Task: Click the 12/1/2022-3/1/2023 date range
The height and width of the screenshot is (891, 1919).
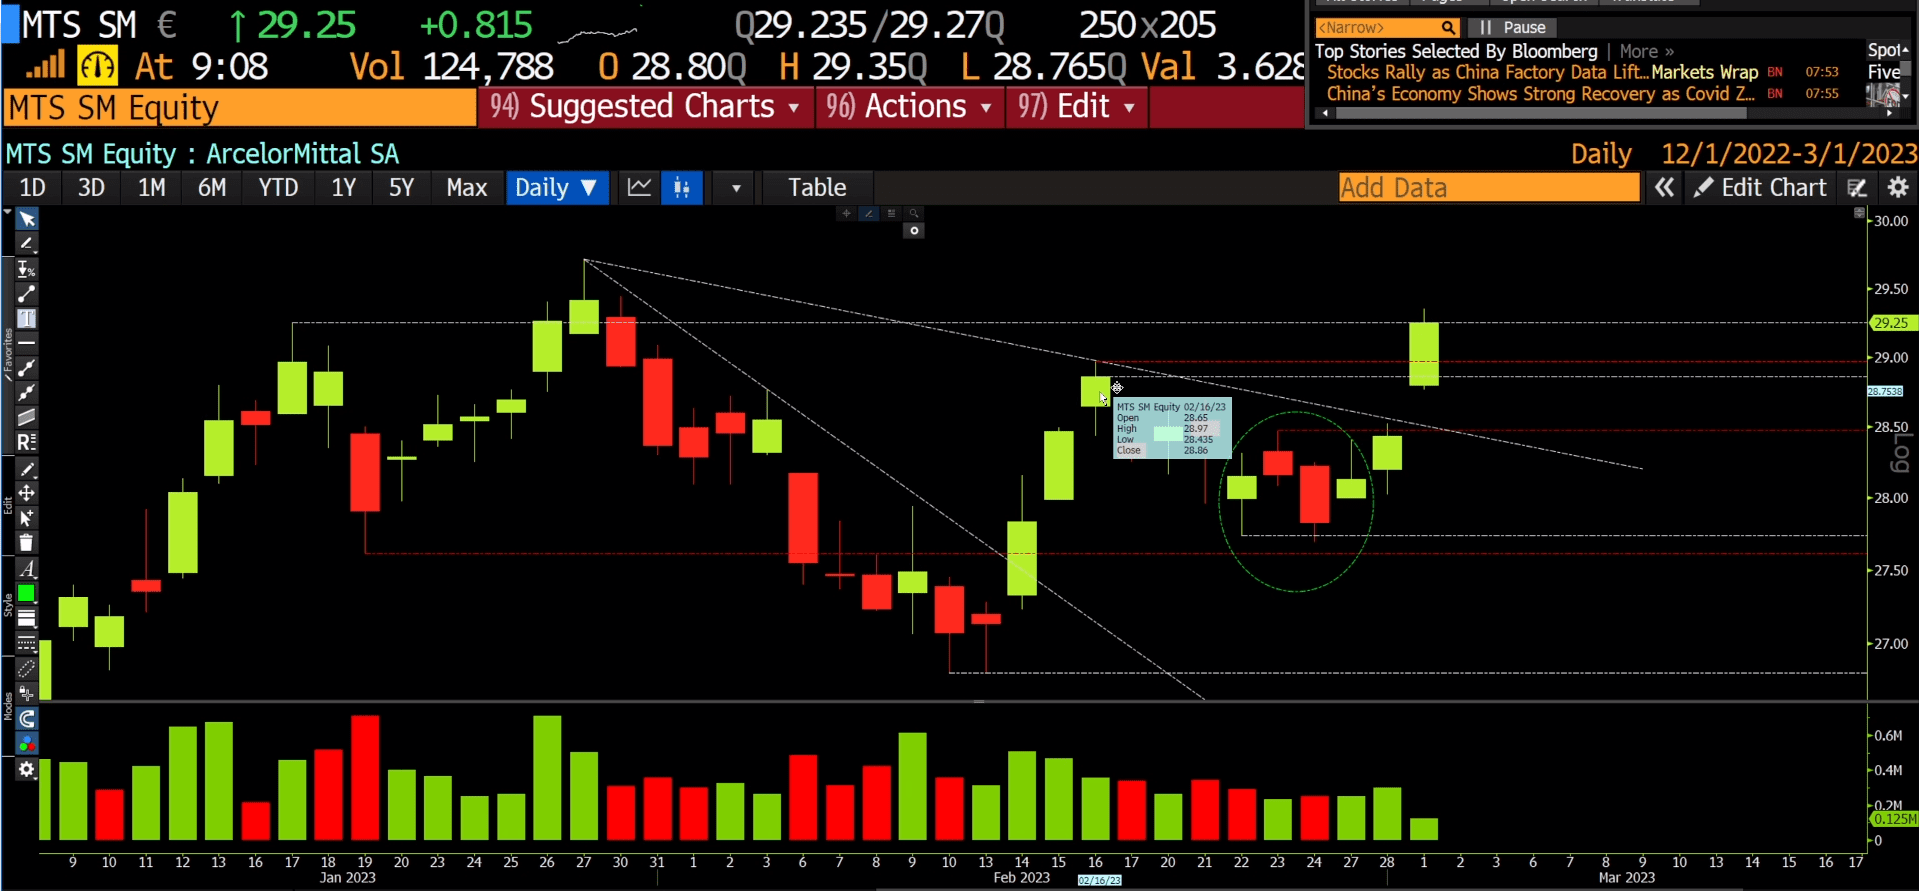Action: click(x=1789, y=154)
